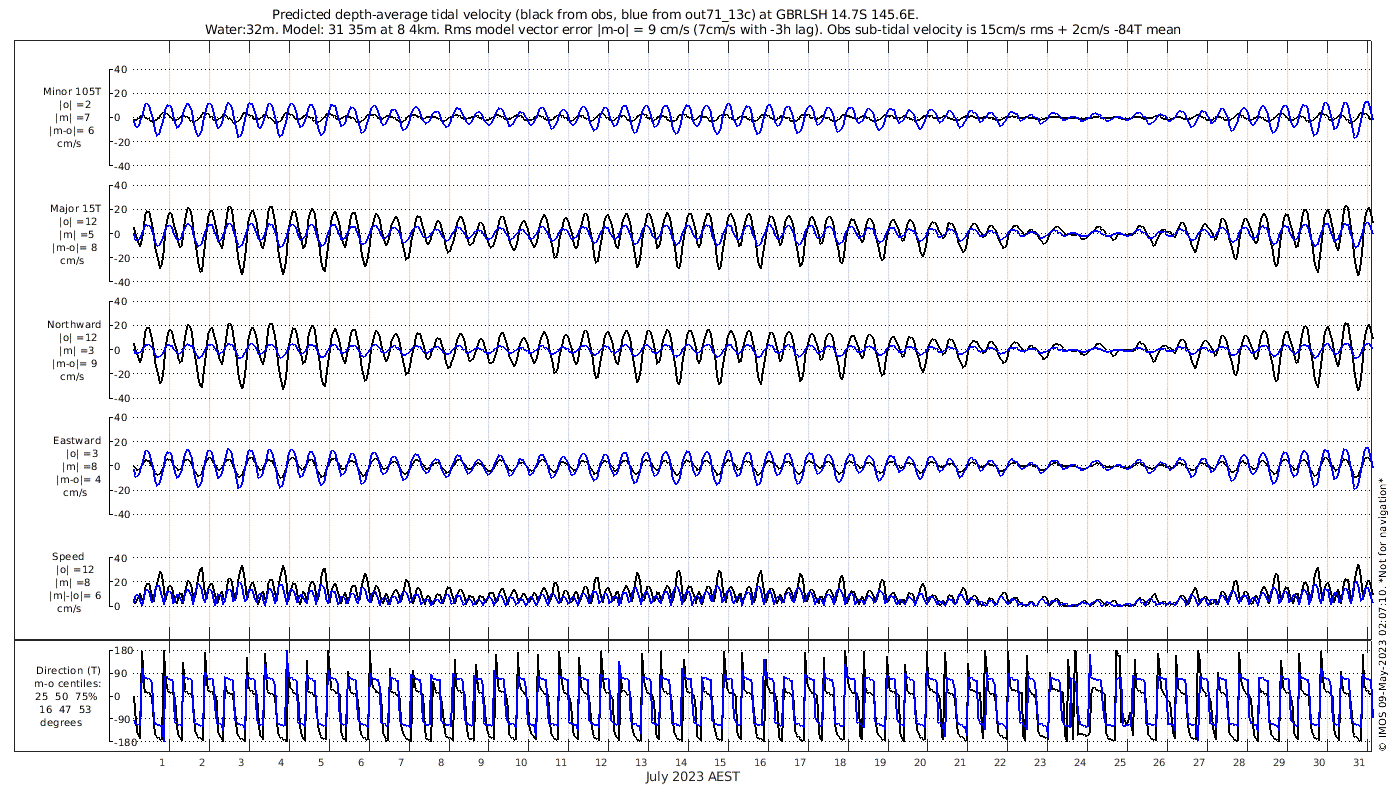Click the '-40' tick on the Minor 105T axis
Screen dimensions: 1400x800
120,166
